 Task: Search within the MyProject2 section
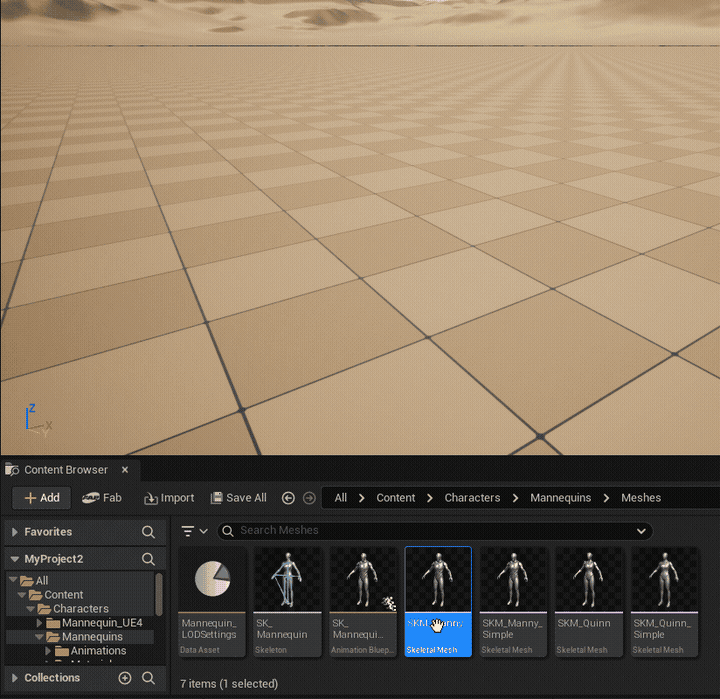click(x=148, y=559)
